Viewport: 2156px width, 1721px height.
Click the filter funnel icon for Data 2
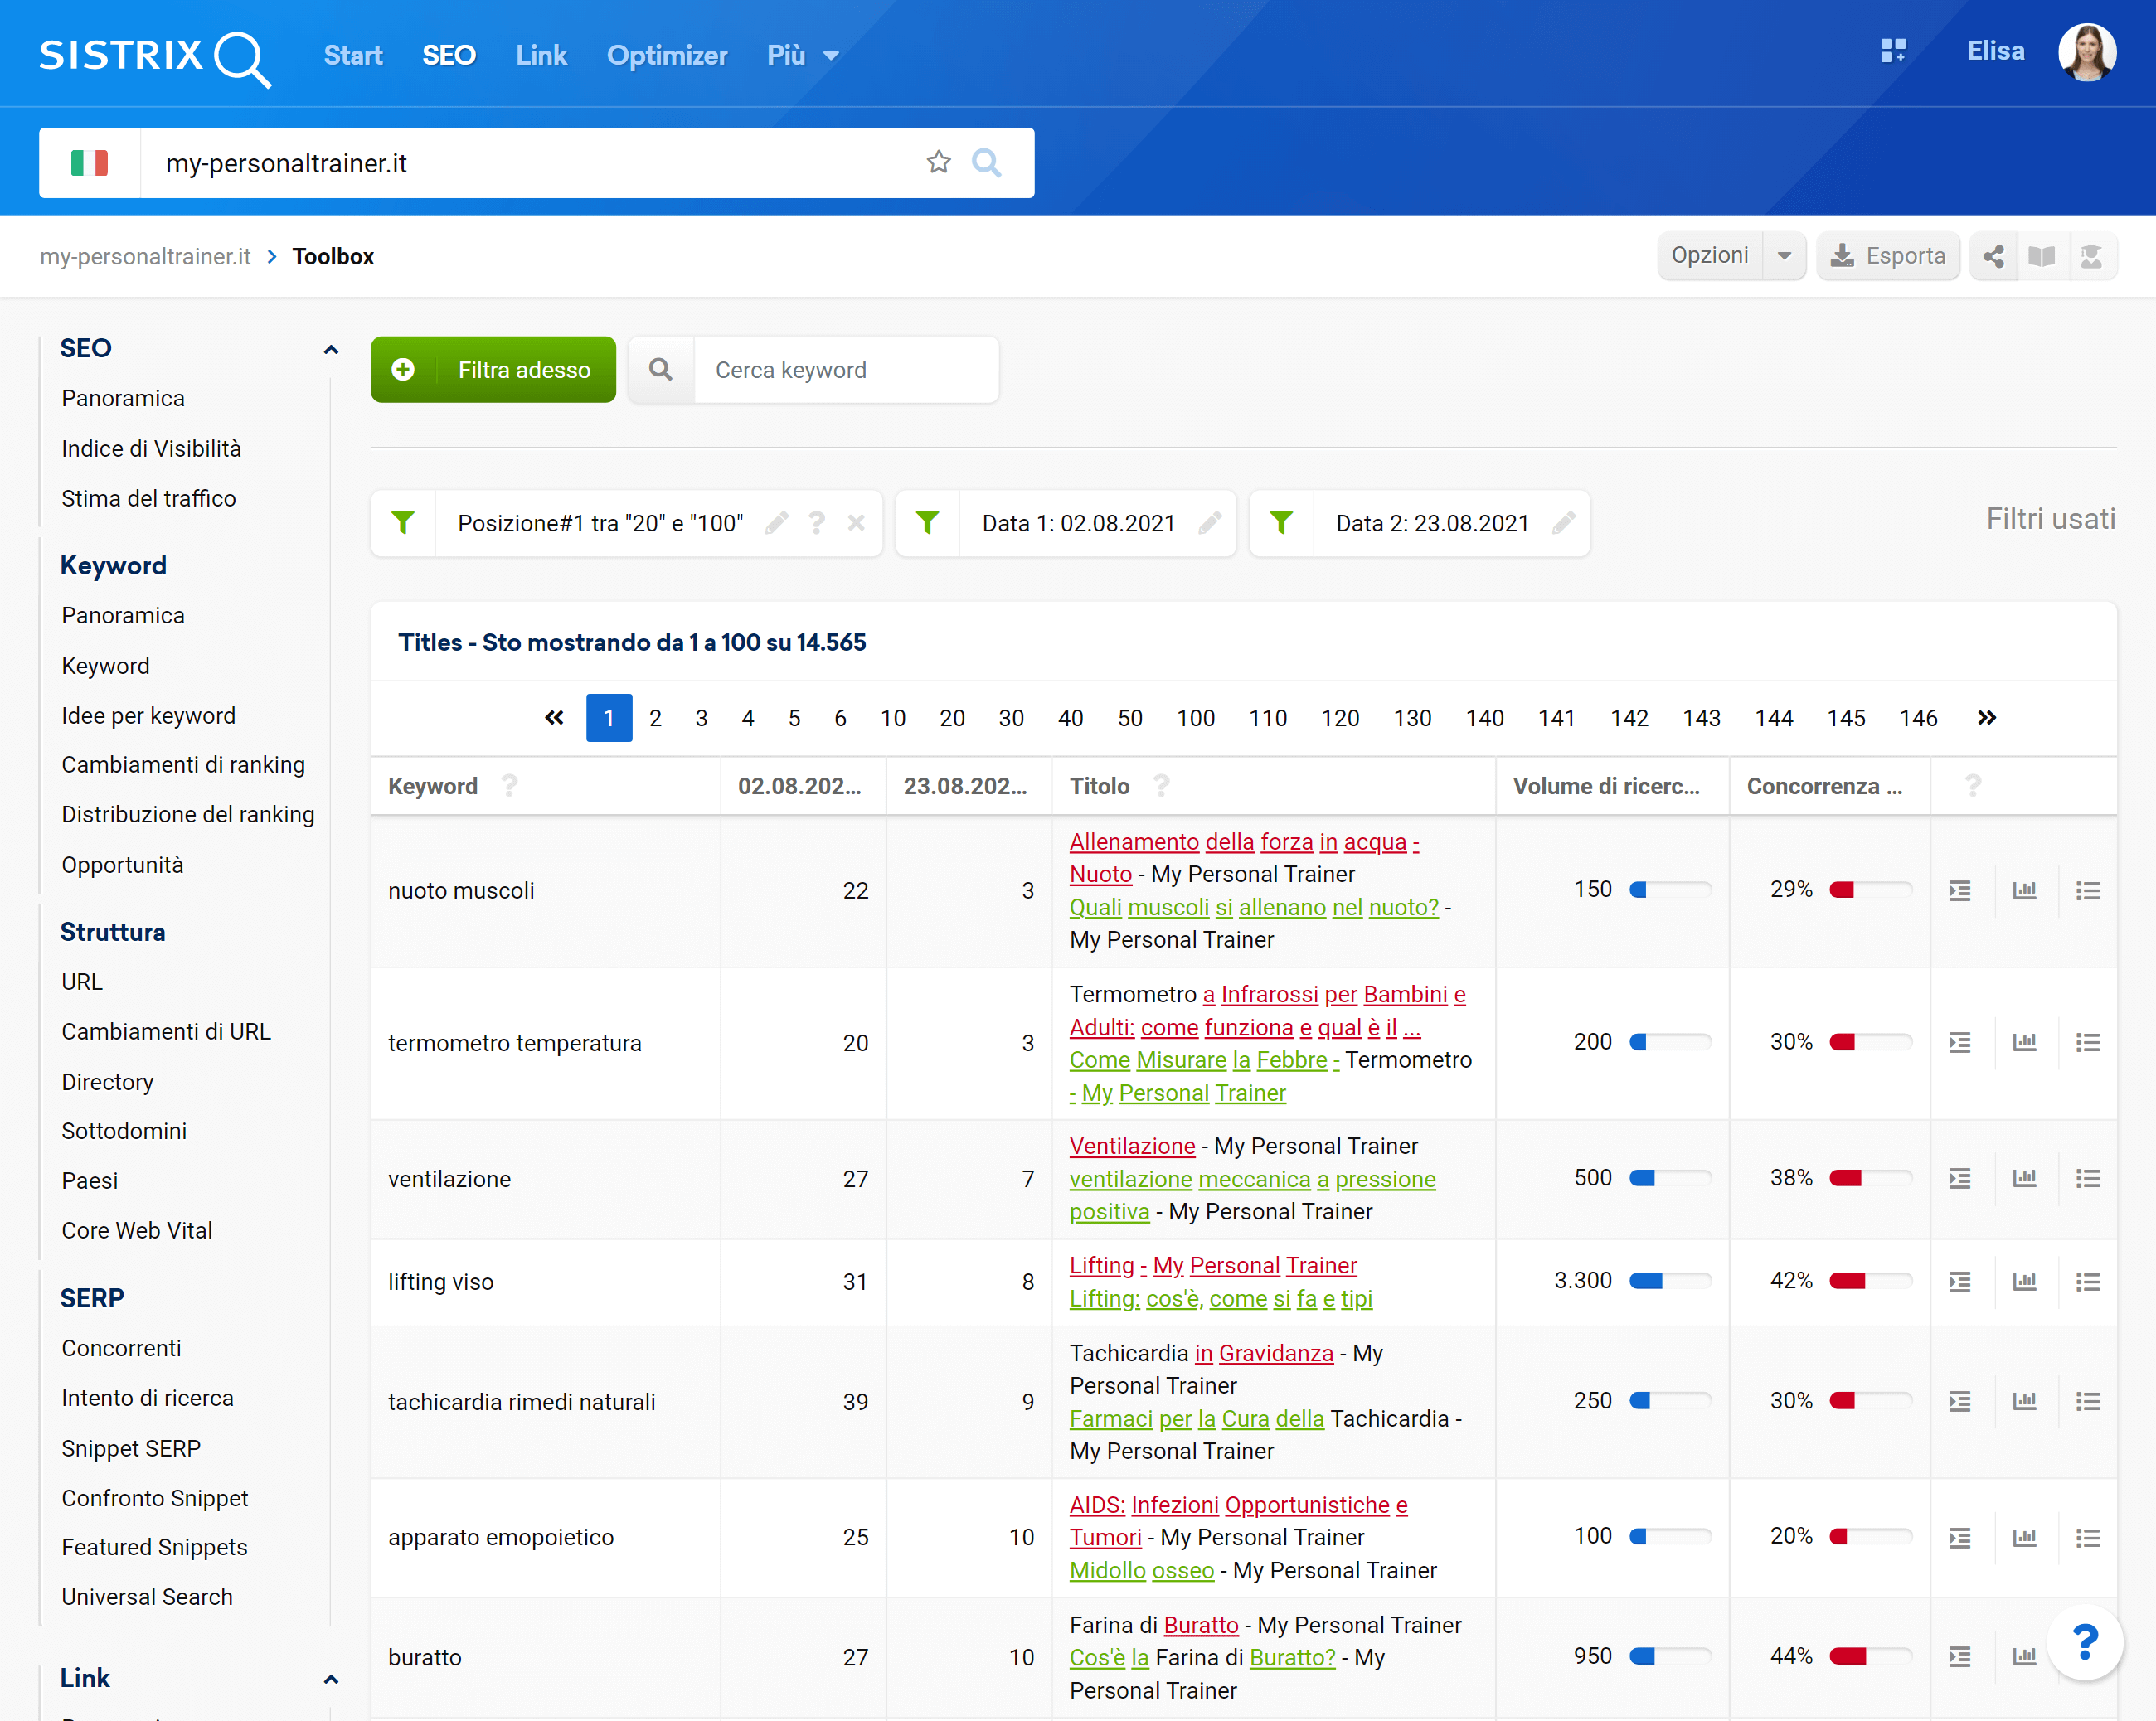[x=1284, y=521]
